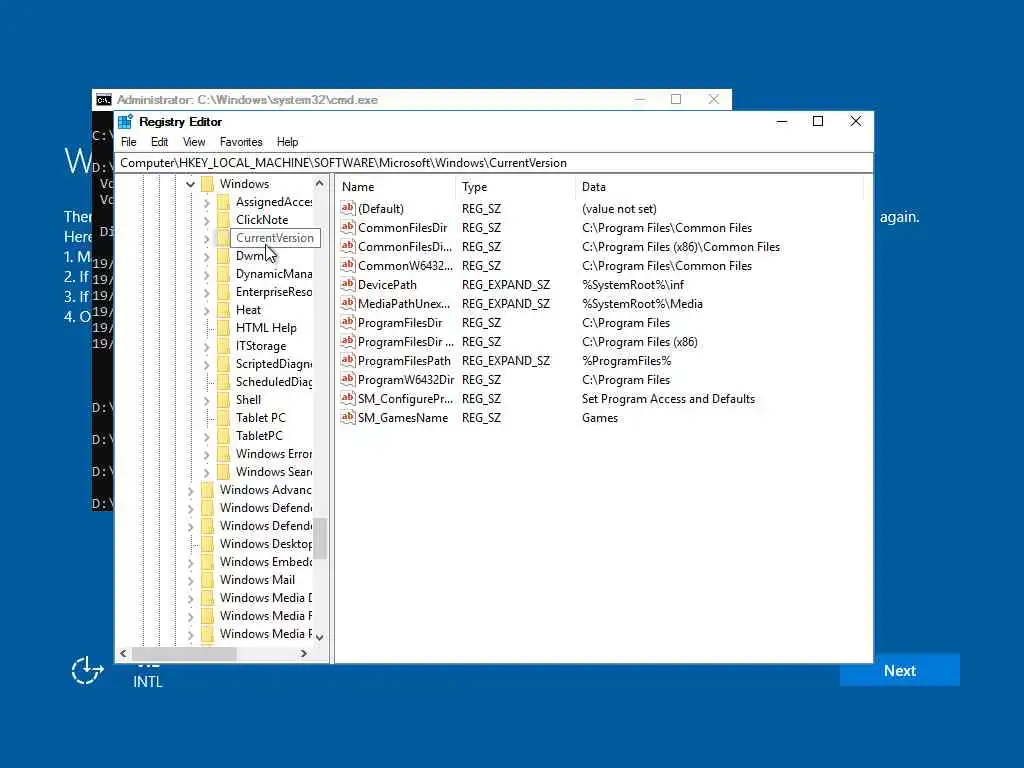The image size is (1024, 768).
Task: Click the folder icon of HTML Help key
Action: click(223, 328)
